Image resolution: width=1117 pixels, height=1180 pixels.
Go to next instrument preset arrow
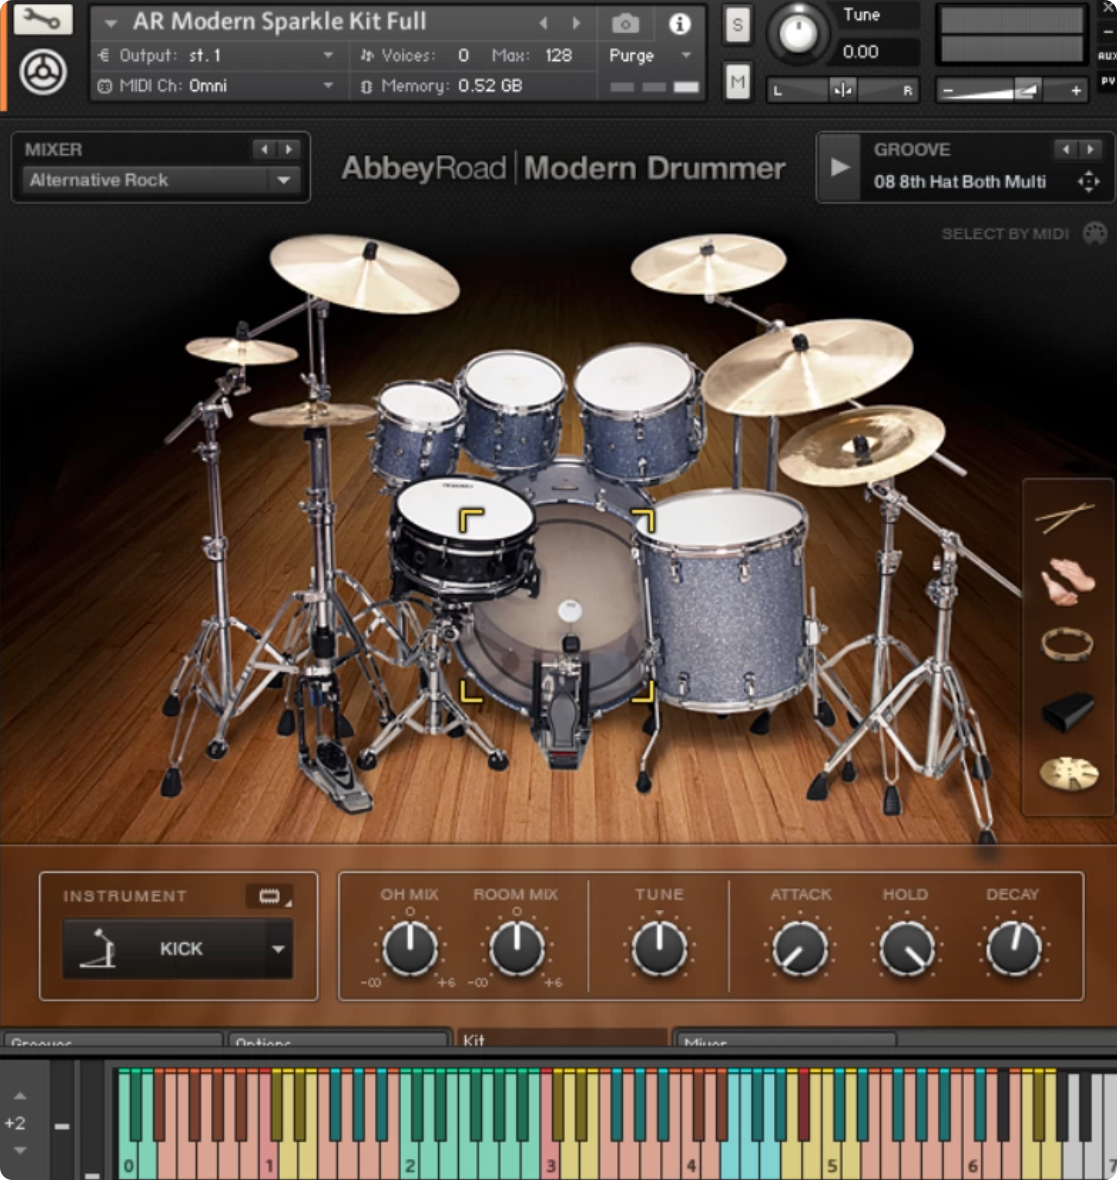pos(577,23)
